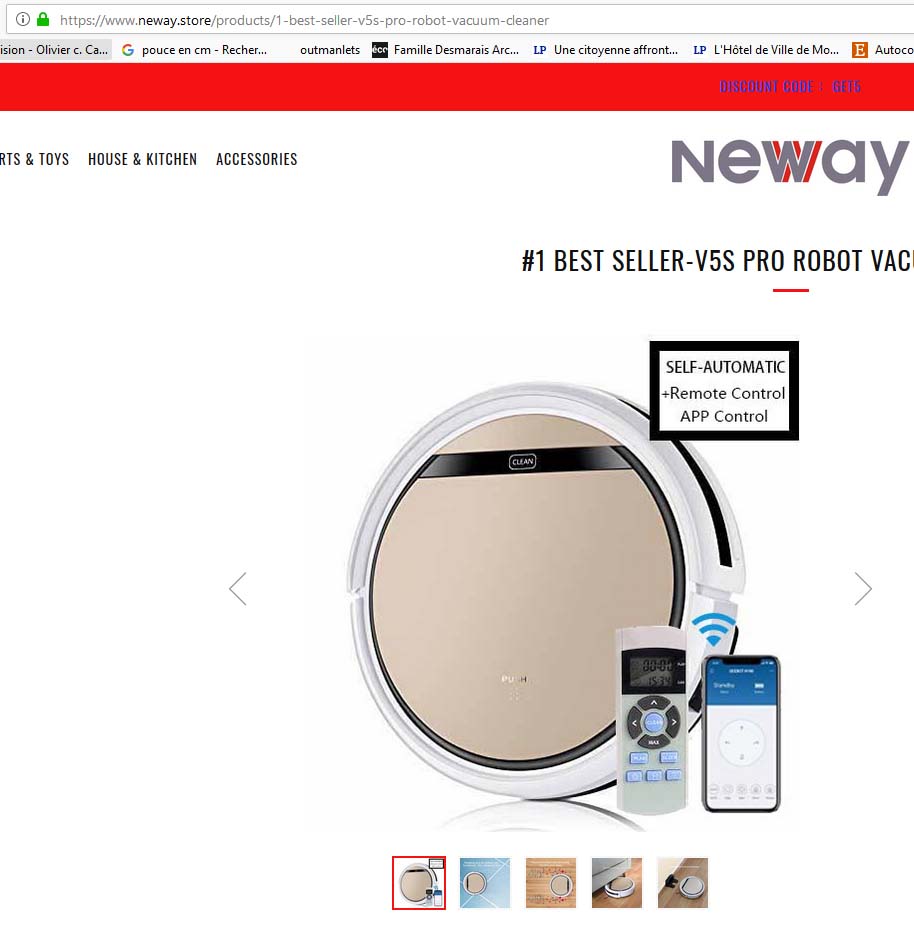Open the L'Hôtel de Ville LP bookmark

coord(766,50)
